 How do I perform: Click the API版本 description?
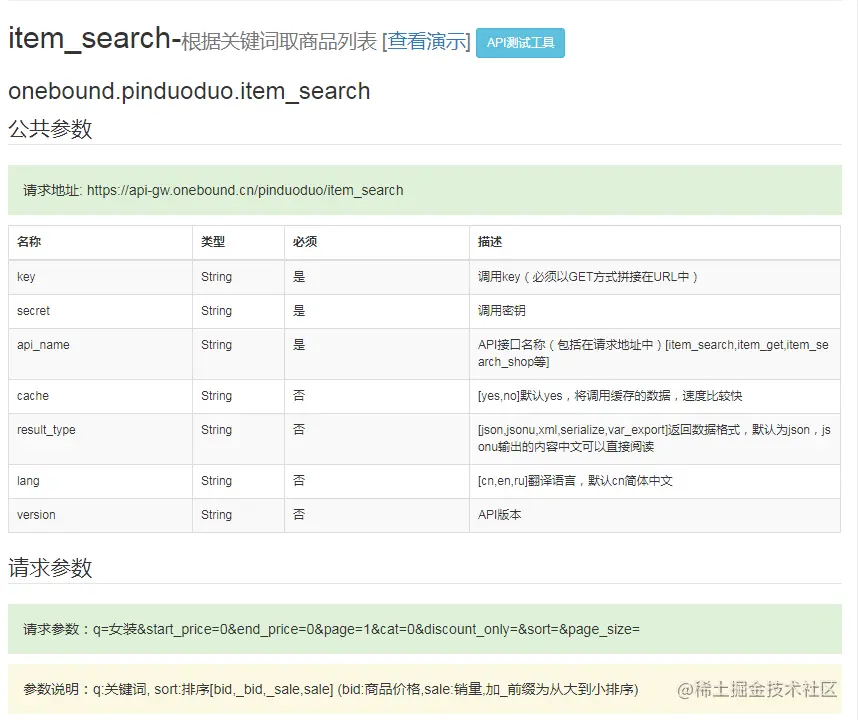coord(500,515)
